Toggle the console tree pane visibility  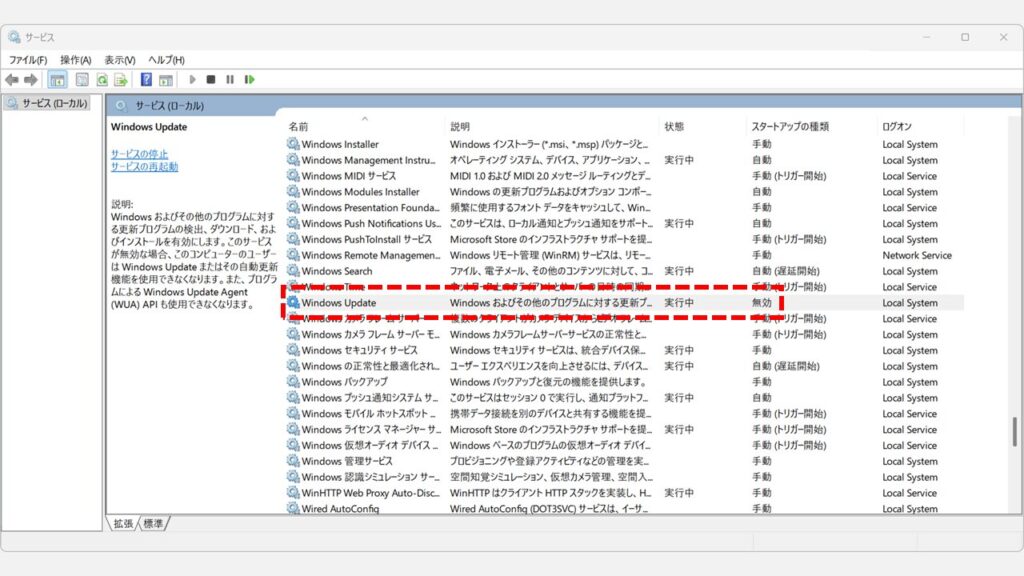[x=57, y=80]
